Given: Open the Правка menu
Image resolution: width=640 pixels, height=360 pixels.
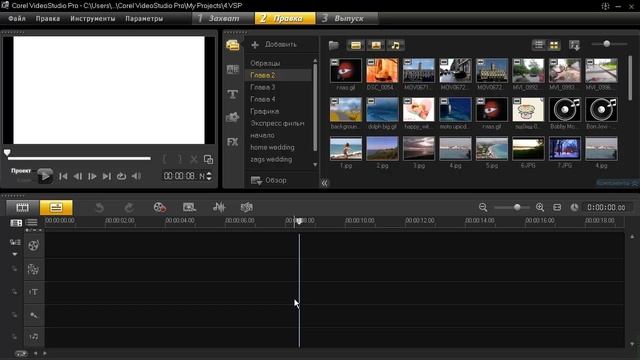Looking at the screenshot, I should [x=48, y=18].
